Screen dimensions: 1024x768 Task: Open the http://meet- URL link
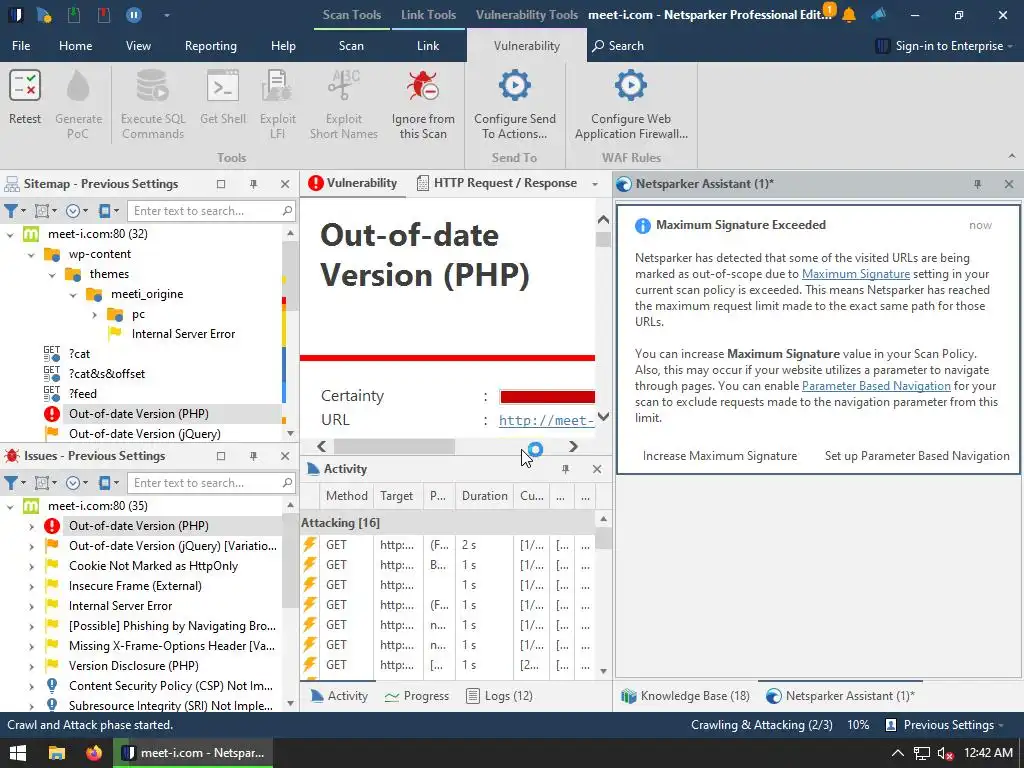click(546, 421)
